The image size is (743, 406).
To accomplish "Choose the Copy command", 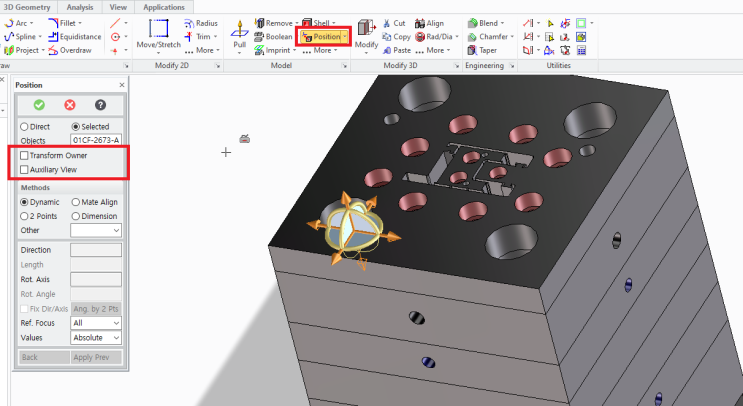I will coord(397,36).
